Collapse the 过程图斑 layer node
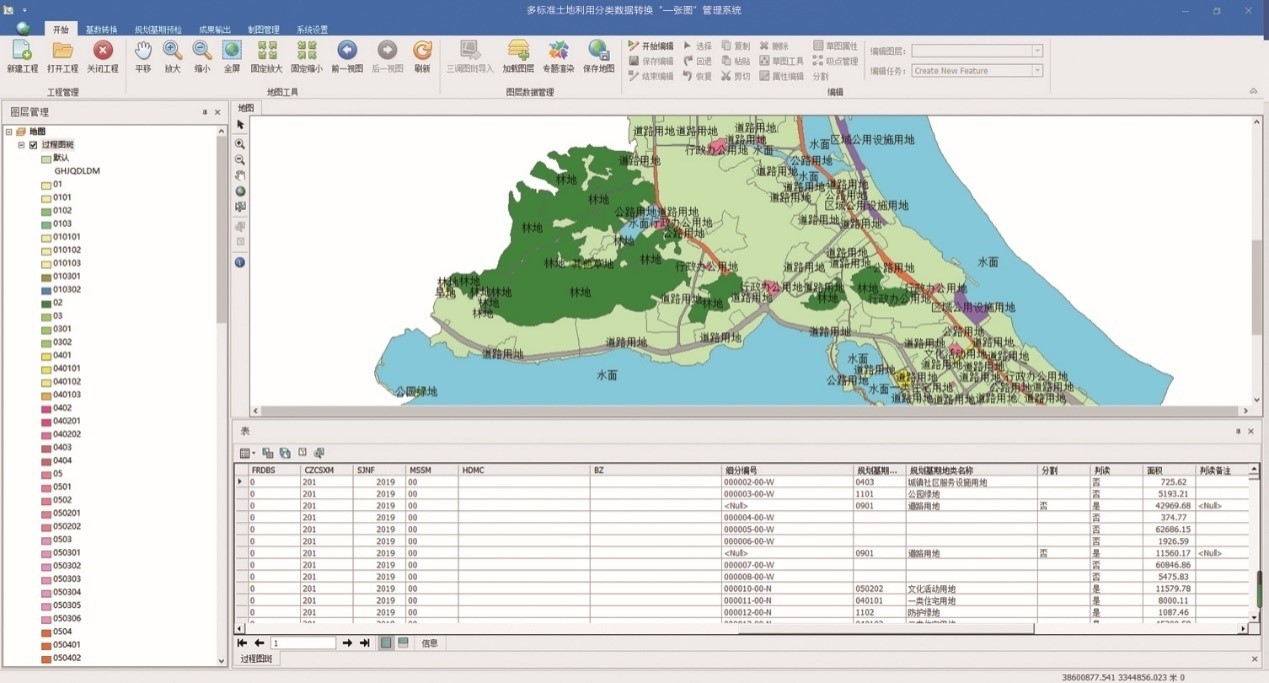 (21, 145)
